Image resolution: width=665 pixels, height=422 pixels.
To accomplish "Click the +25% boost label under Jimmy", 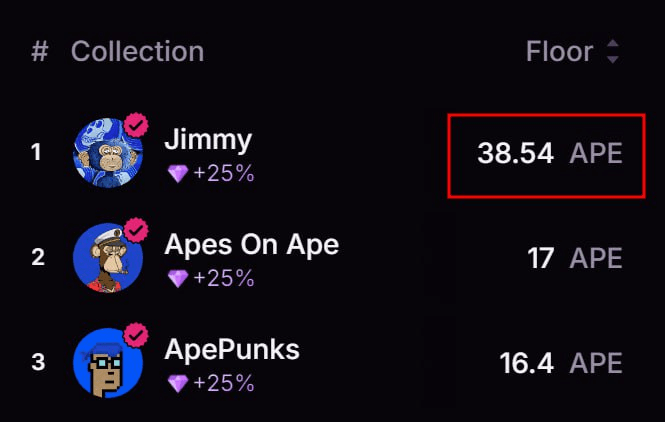I will 224,174.
